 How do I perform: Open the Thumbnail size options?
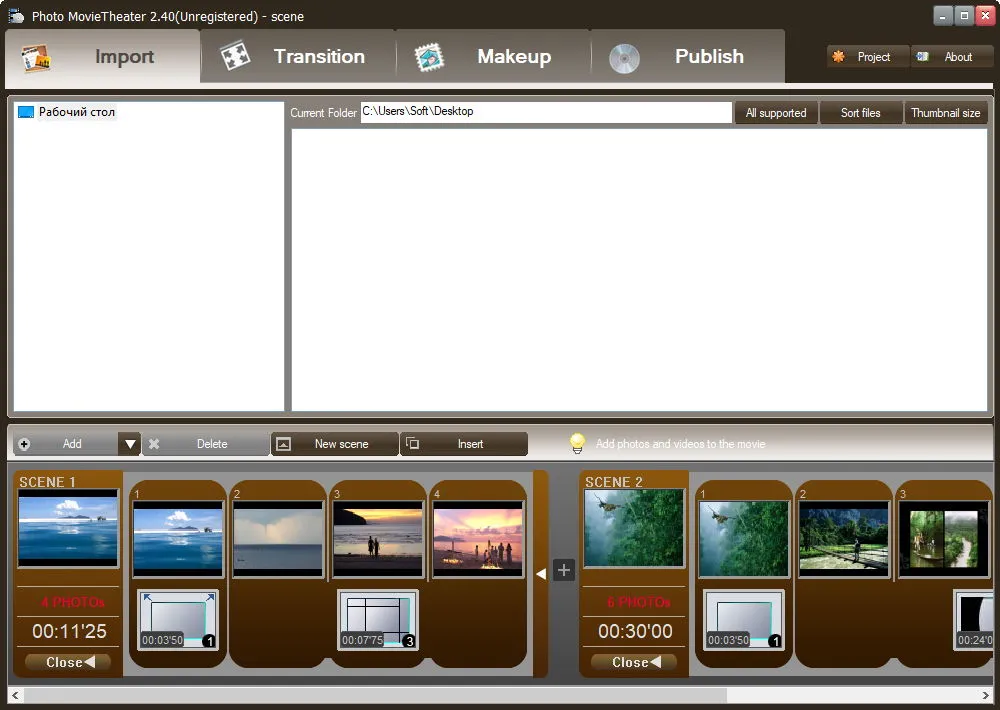[x=946, y=113]
